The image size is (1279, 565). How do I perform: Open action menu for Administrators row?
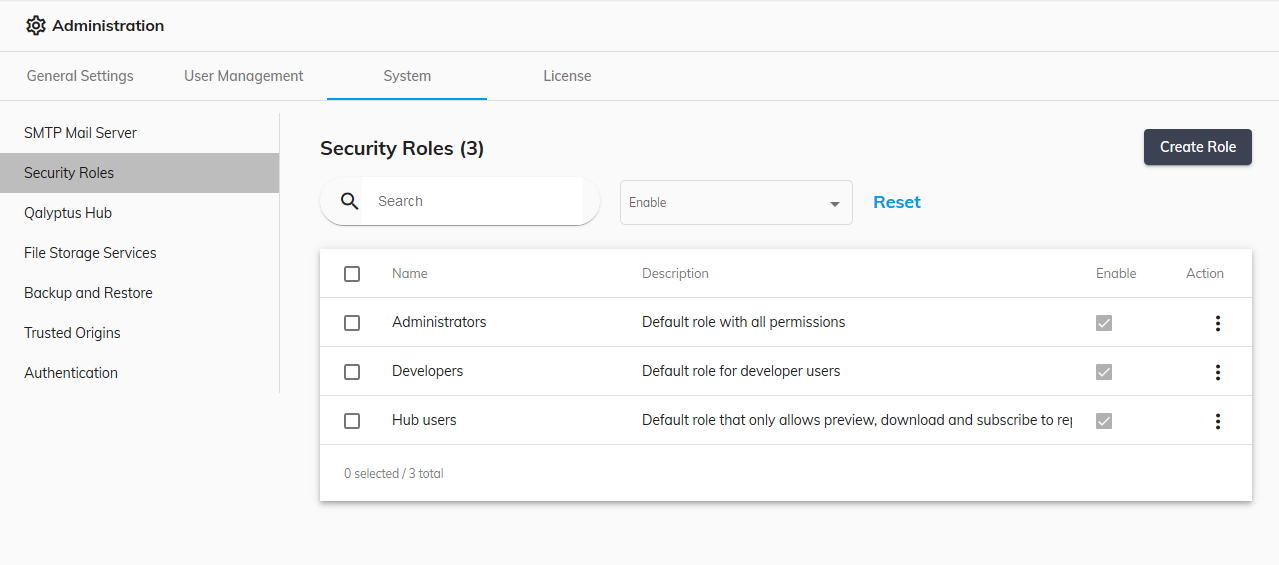click(1217, 323)
